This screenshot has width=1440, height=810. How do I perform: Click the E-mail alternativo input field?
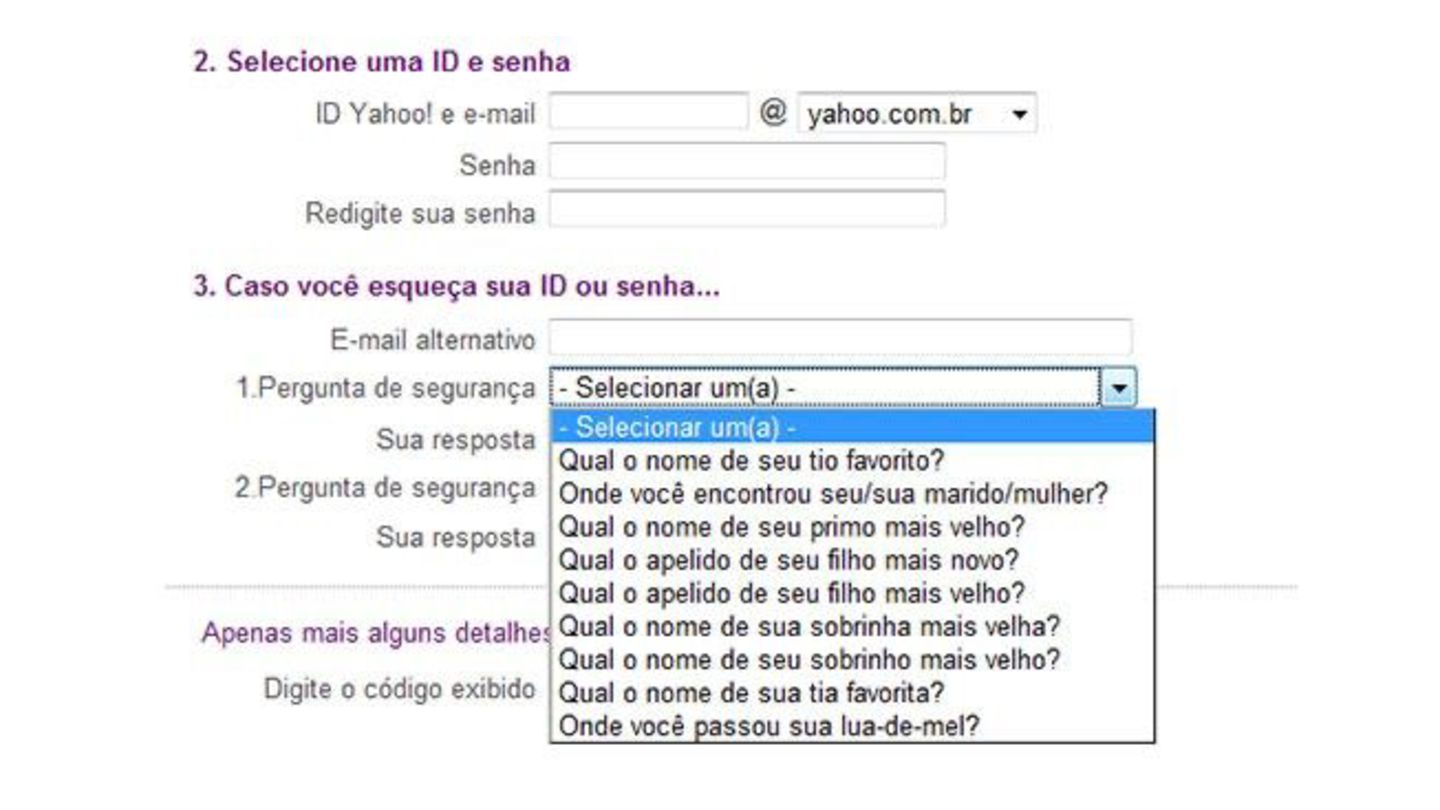(x=840, y=338)
